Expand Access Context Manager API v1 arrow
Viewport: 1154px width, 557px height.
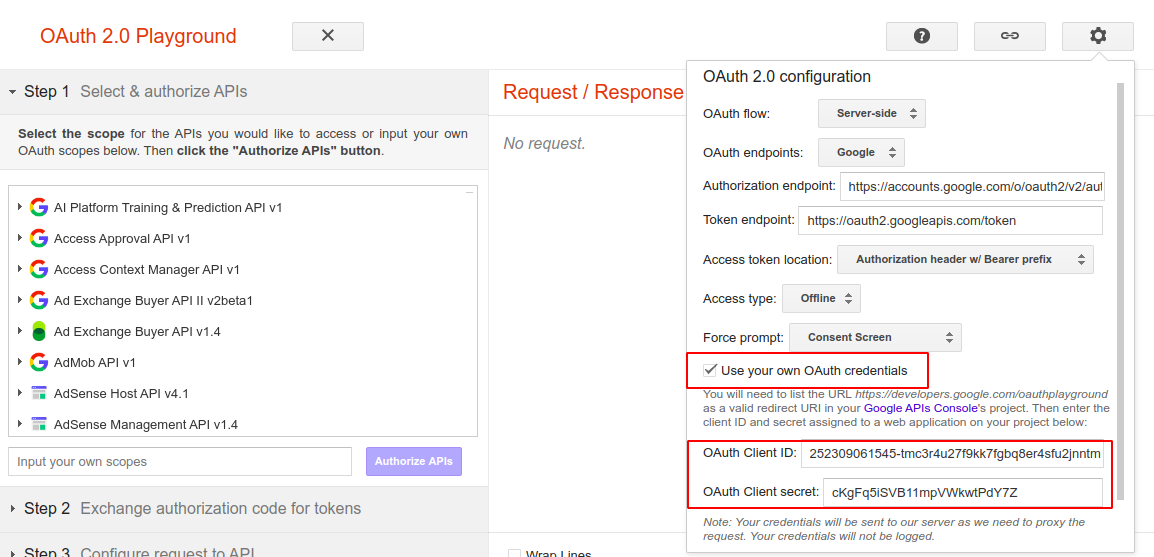20,269
